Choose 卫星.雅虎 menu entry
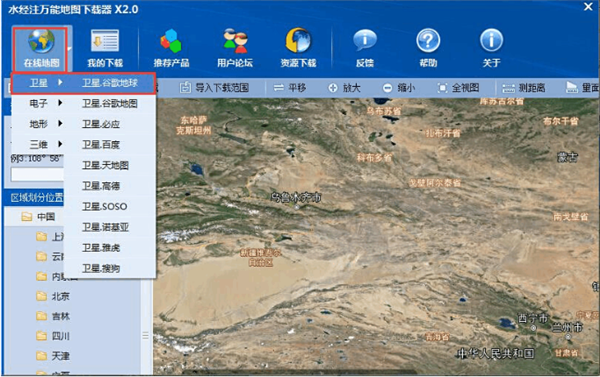Screen dimensions: 600x377 [110, 248]
